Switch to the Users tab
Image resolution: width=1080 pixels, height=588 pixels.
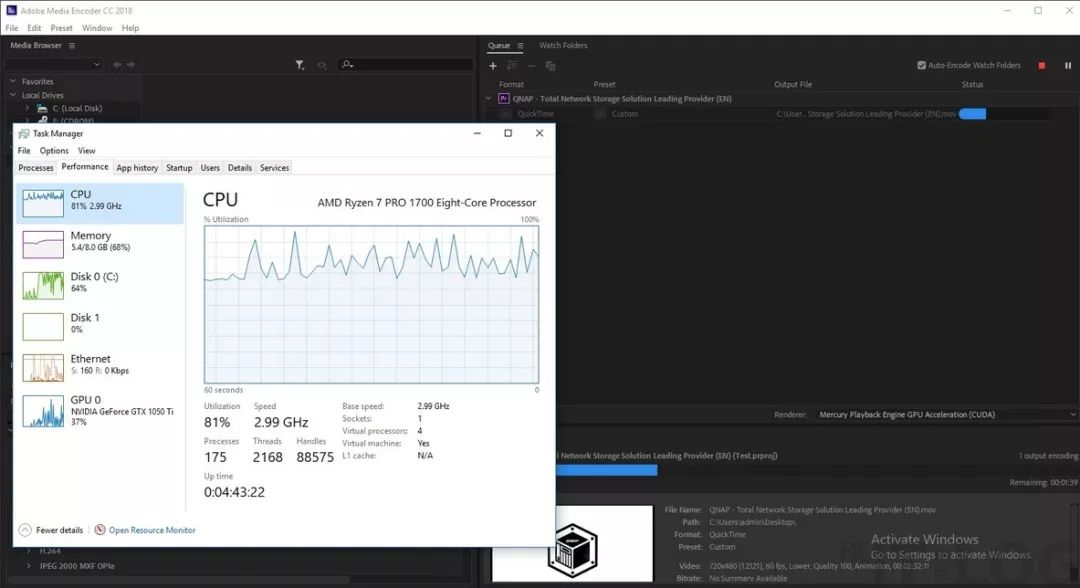(x=210, y=168)
